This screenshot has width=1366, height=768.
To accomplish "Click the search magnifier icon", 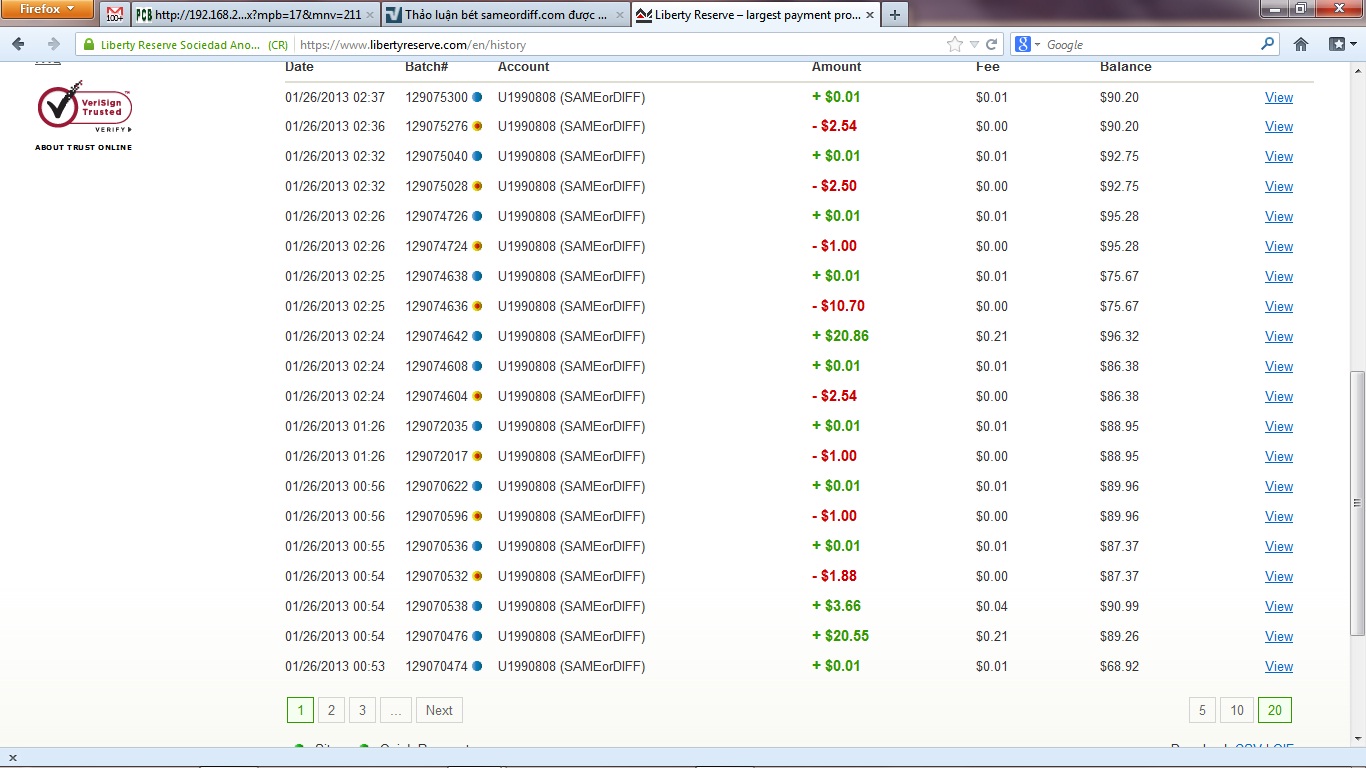I will 1268,44.
